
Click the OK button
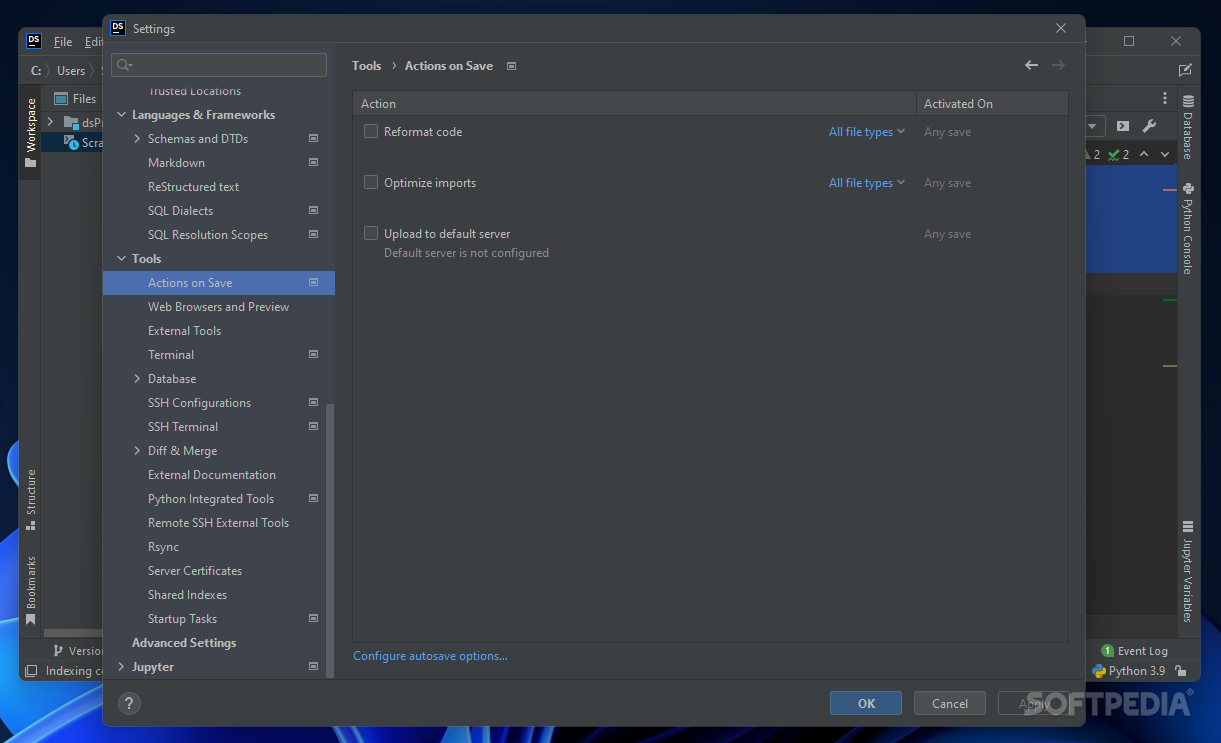866,703
